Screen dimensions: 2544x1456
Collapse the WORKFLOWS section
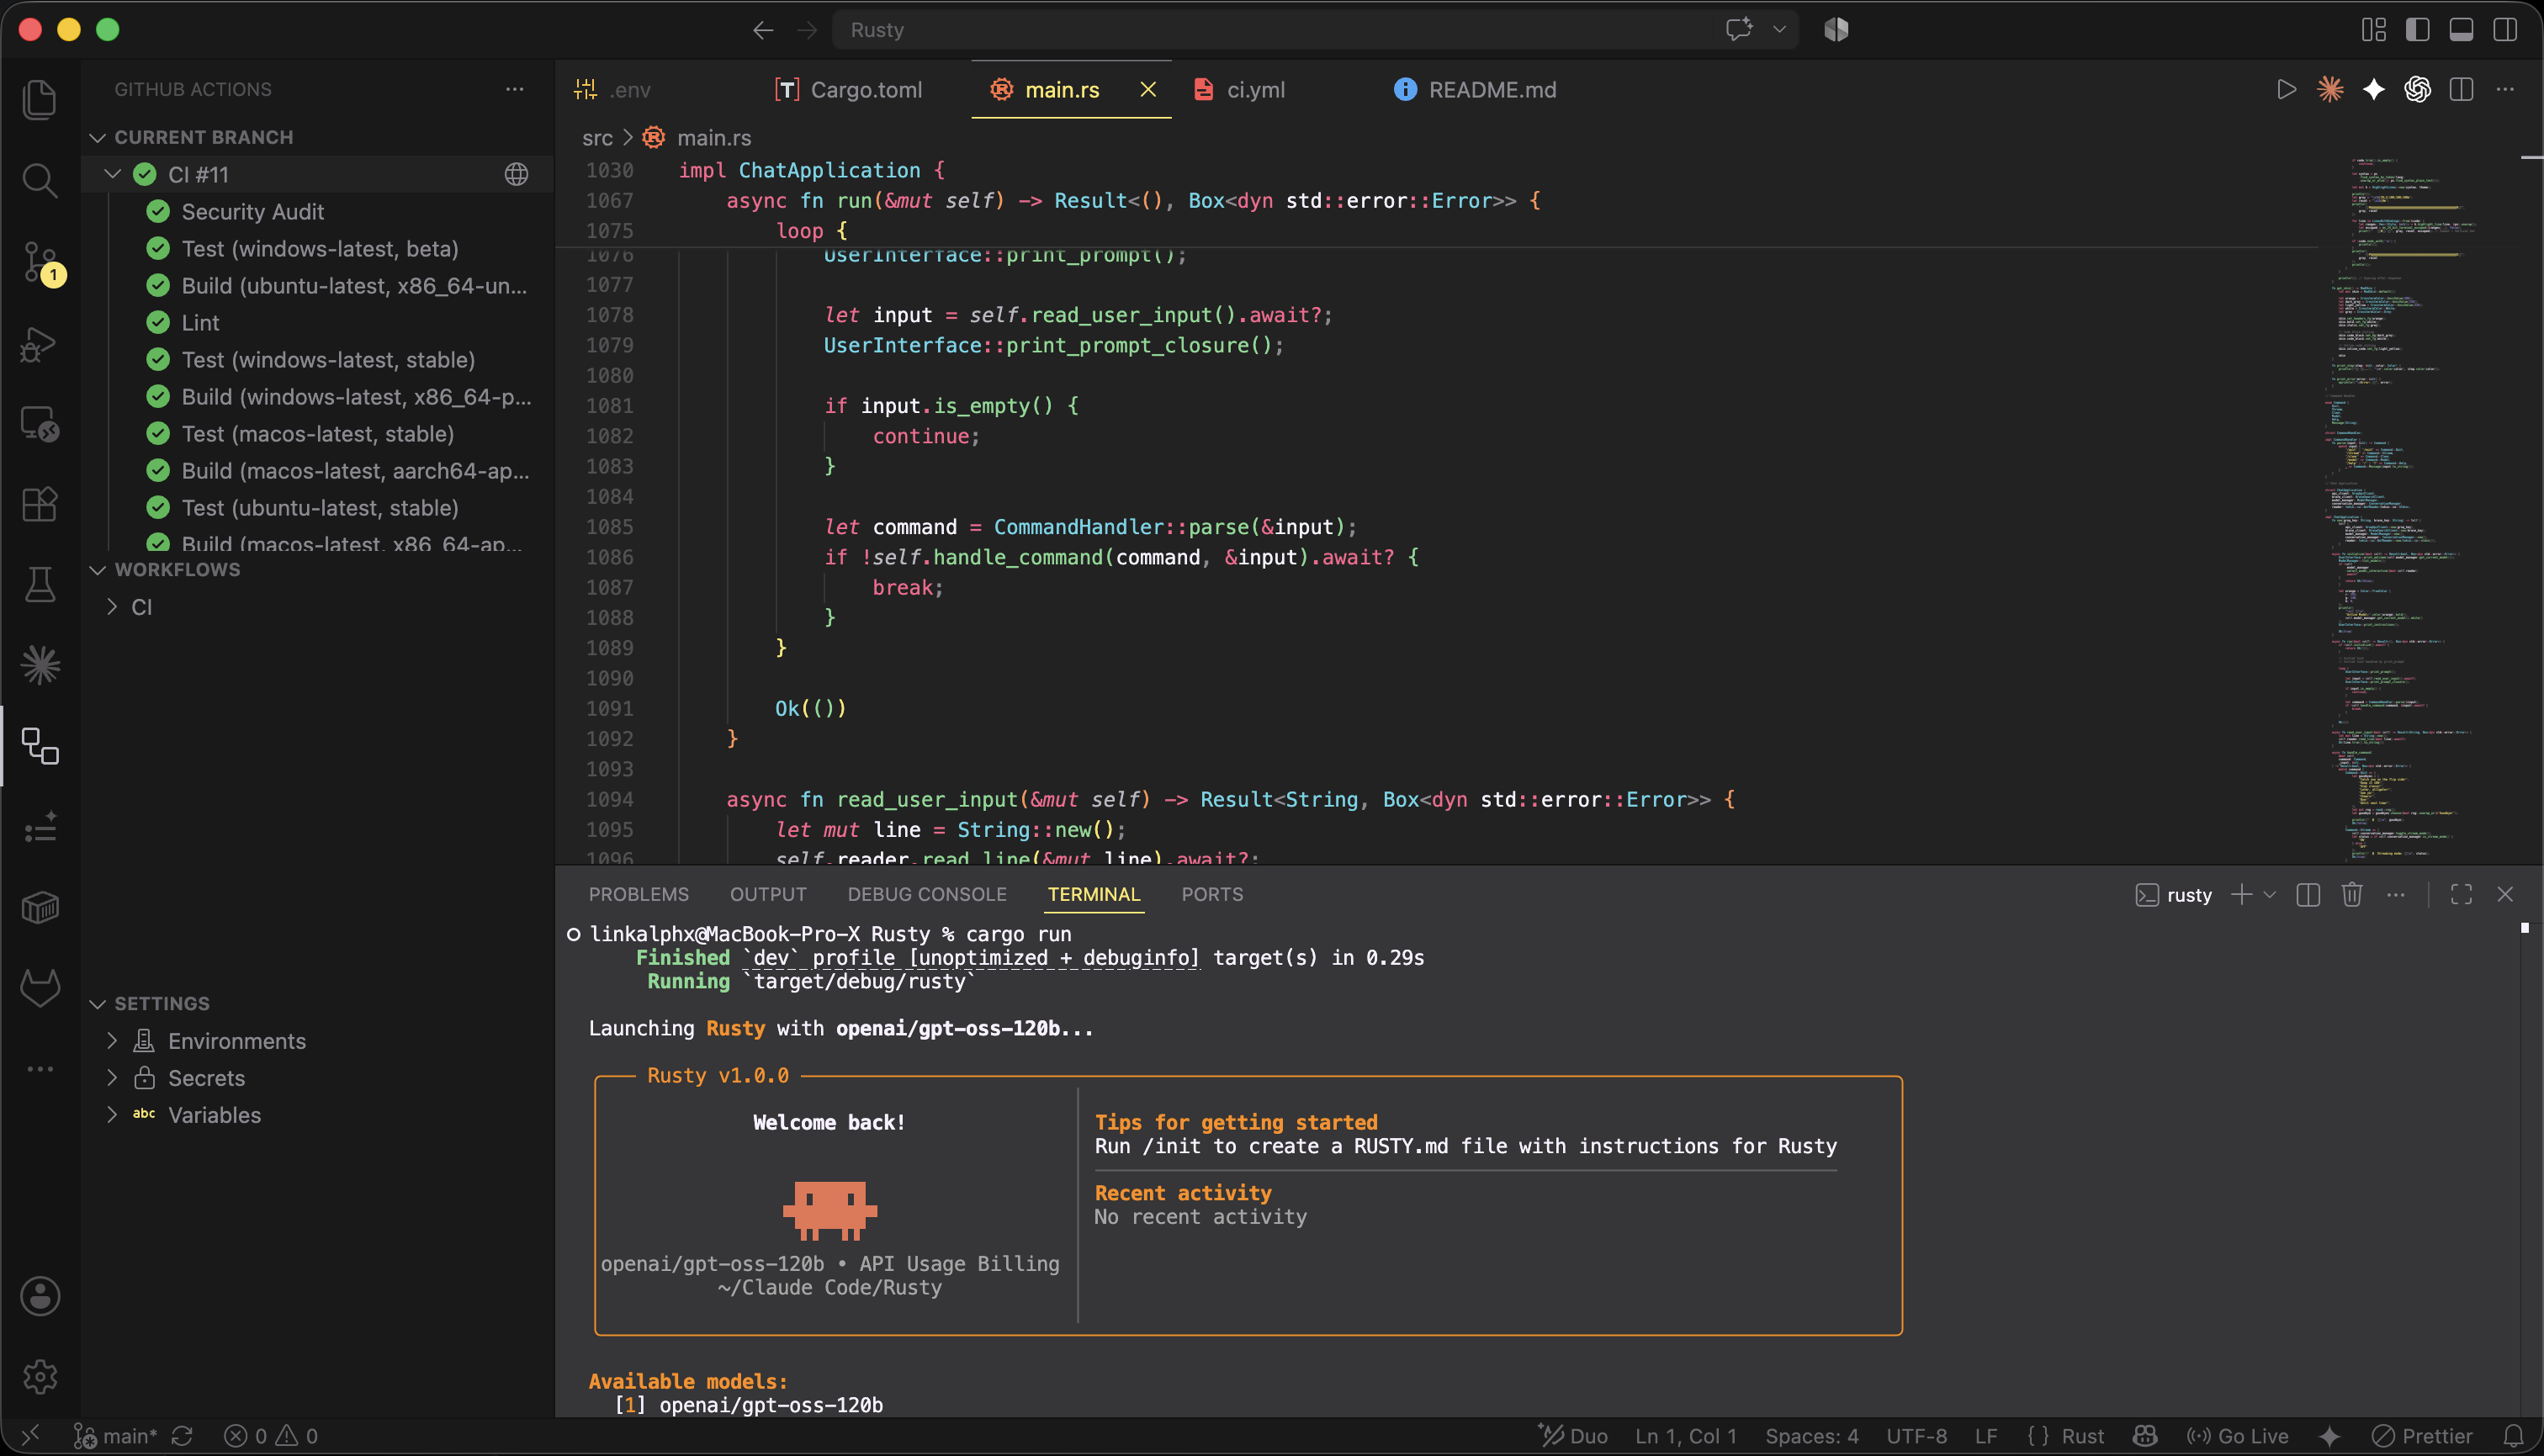tap(98, 570)
